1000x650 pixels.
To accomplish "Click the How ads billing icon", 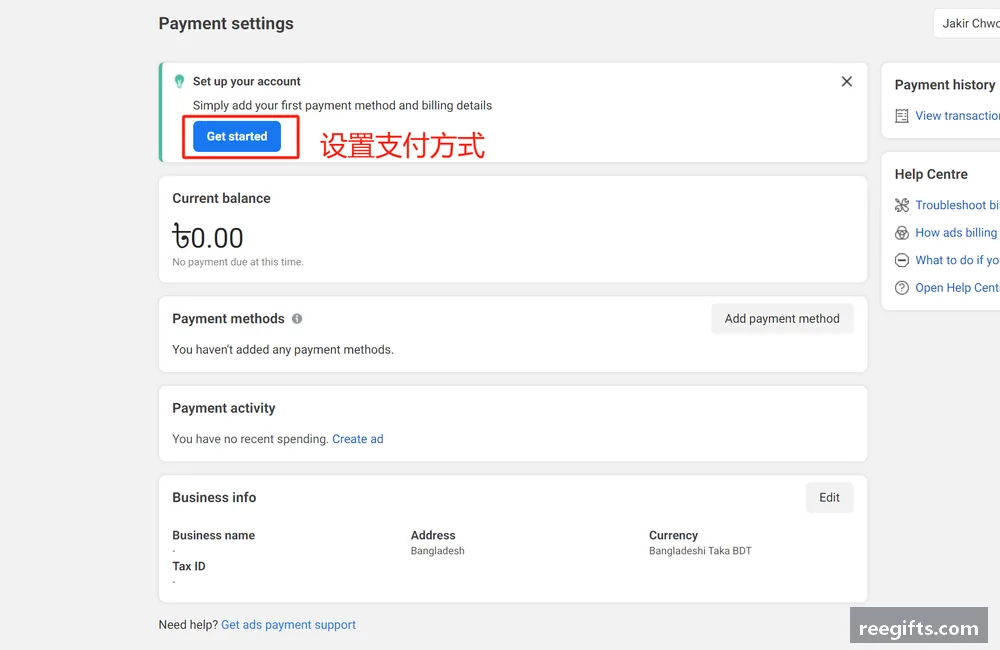I will point(902,233).
